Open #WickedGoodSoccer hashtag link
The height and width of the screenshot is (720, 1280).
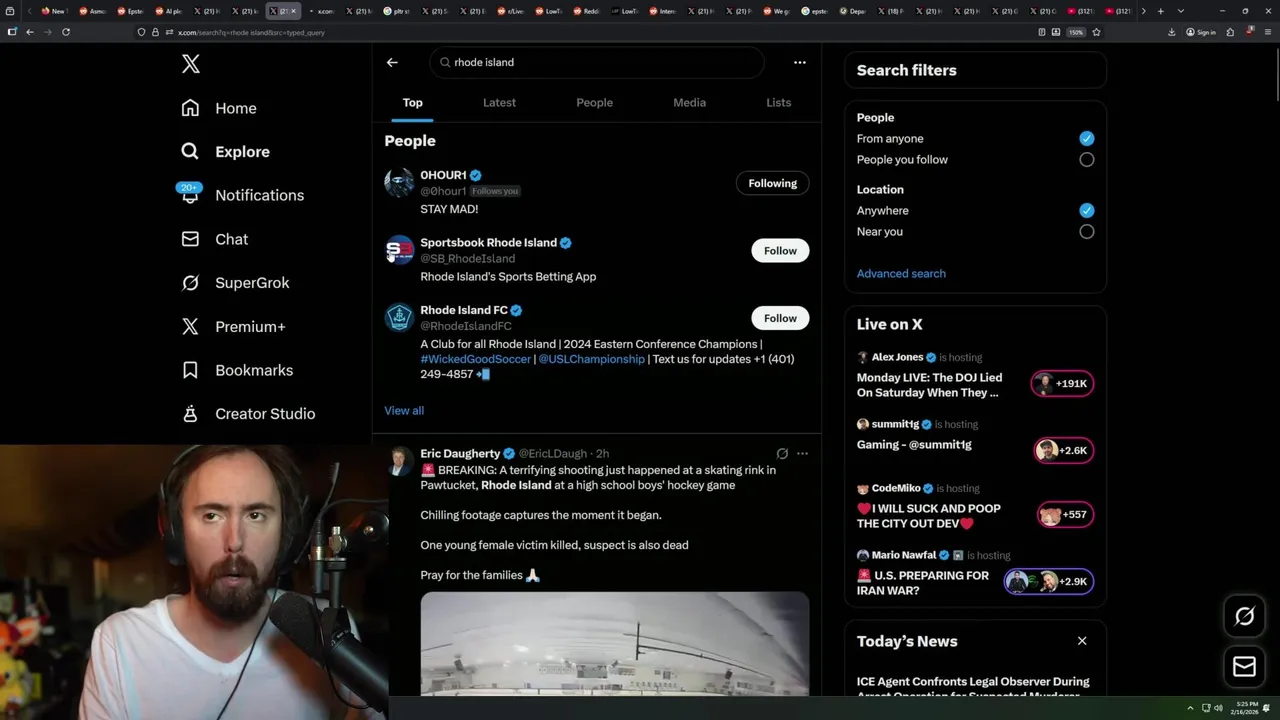click(476, 359)
